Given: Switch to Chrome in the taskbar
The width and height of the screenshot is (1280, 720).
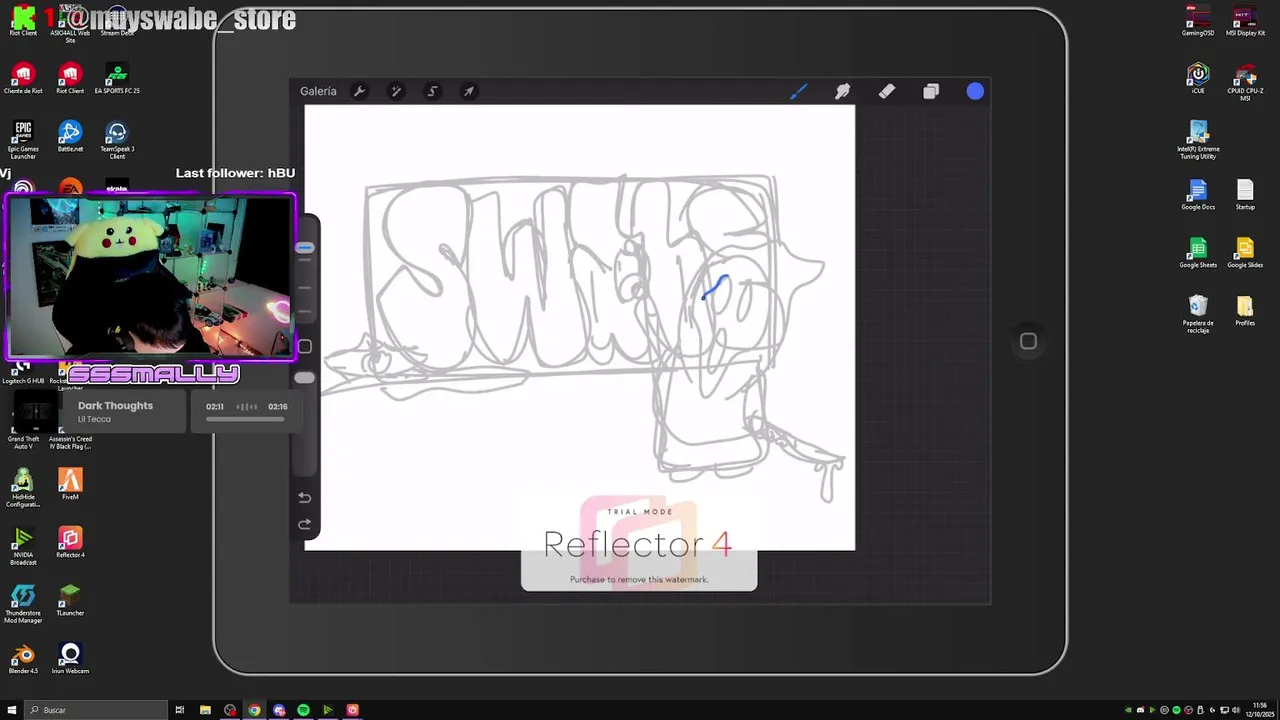Looking at the screenshot, I should click(254, 710).
